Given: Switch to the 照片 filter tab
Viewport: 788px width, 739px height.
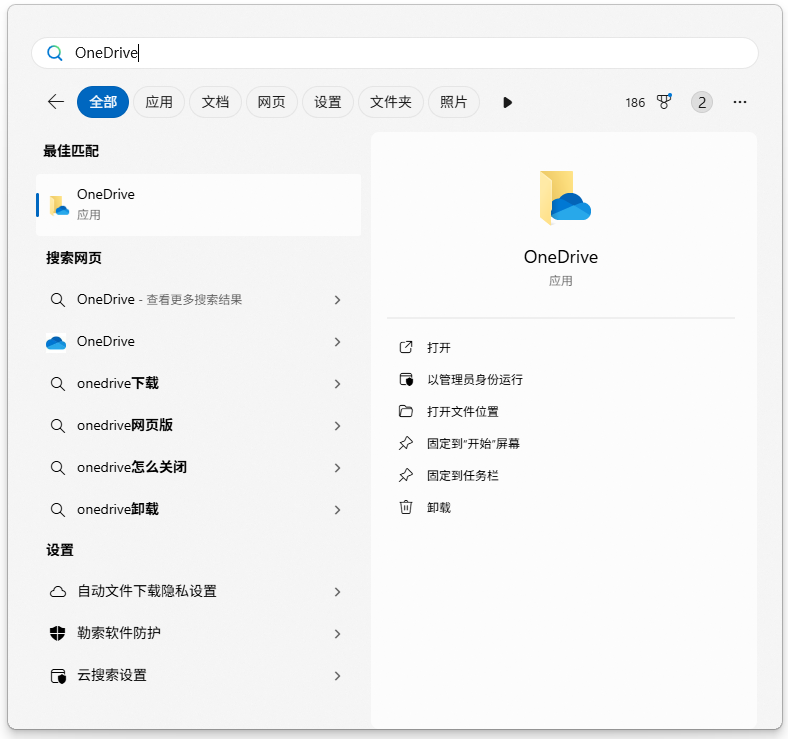Looking at the screenshot, I should coord(453,102).
